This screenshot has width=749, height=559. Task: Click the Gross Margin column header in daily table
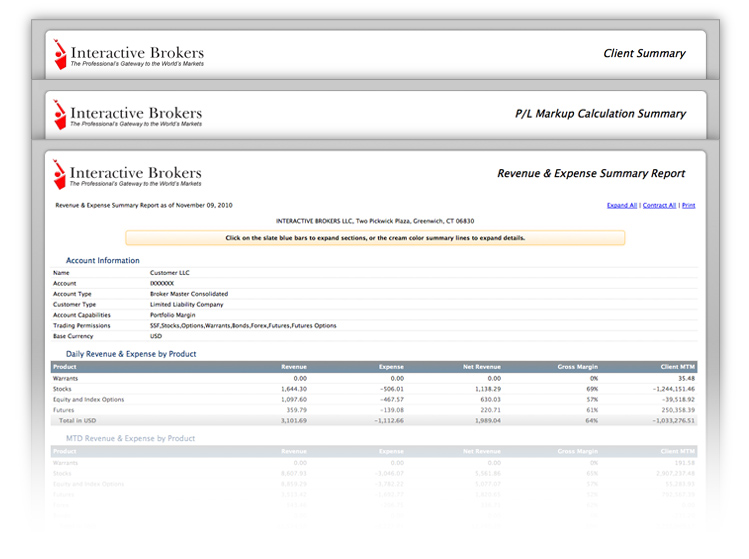[578, 367]
